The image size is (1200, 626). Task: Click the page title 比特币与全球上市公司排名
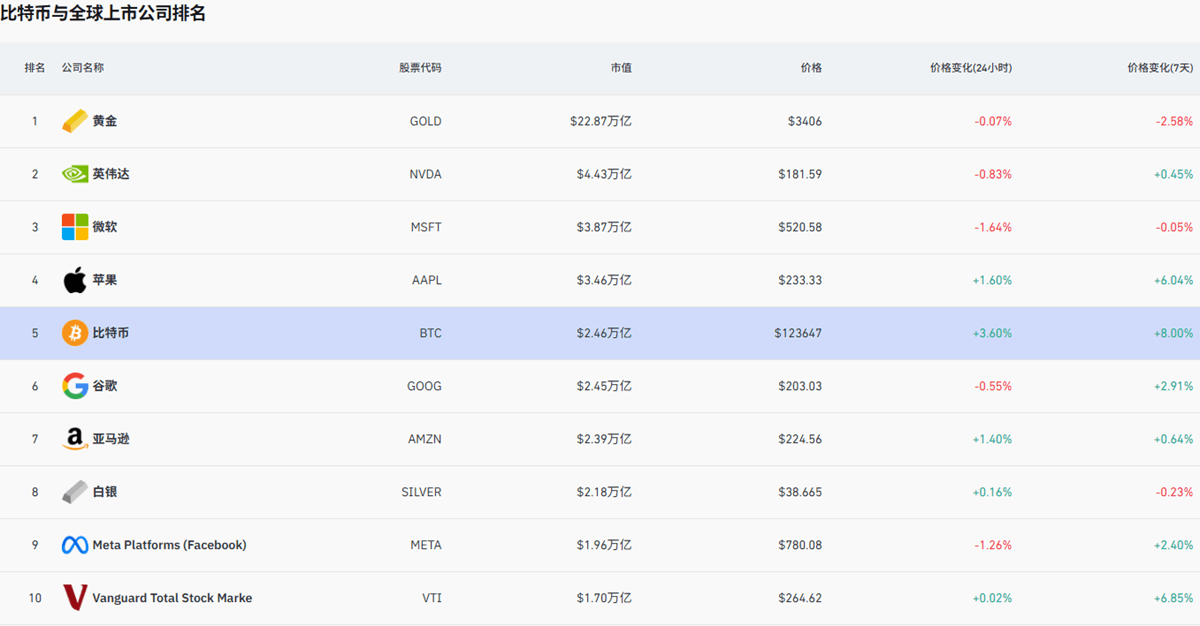pos(103,14)
